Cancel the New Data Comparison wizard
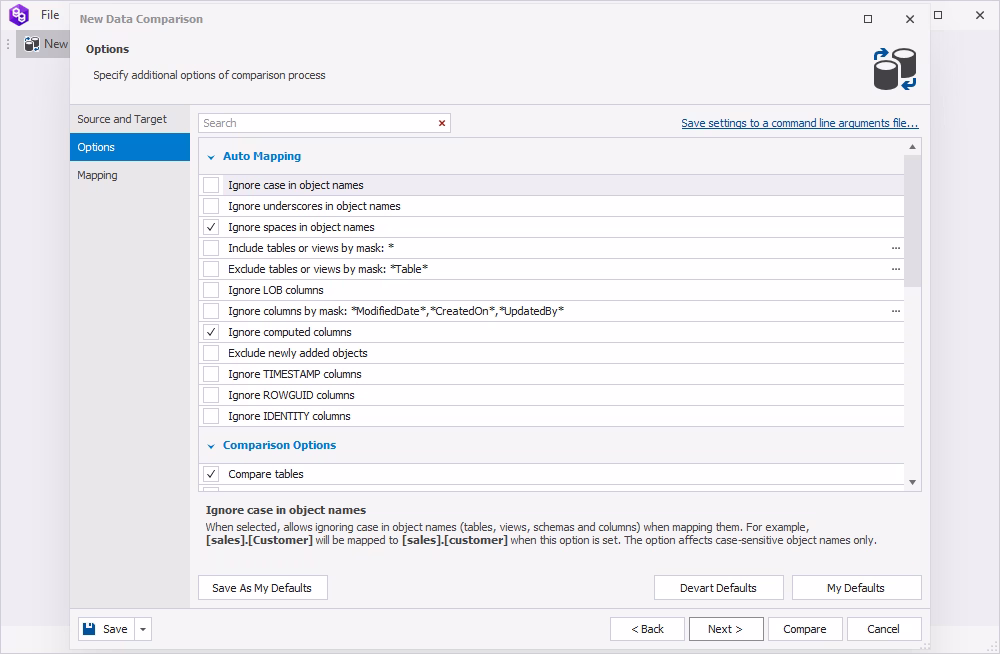Screen dimensions: 1000x654 [x=884, y=629]
